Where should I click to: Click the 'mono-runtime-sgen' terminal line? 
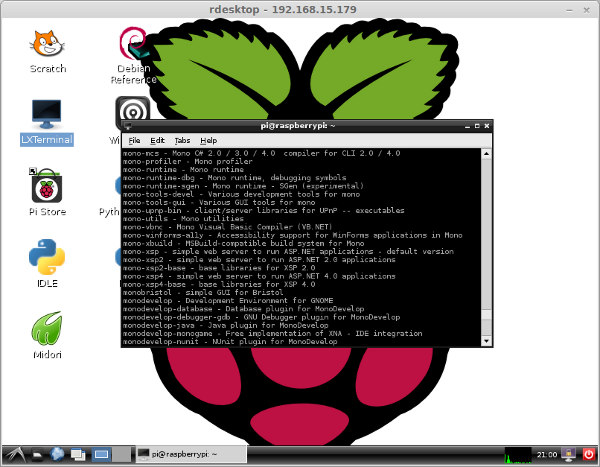[243, 186]
